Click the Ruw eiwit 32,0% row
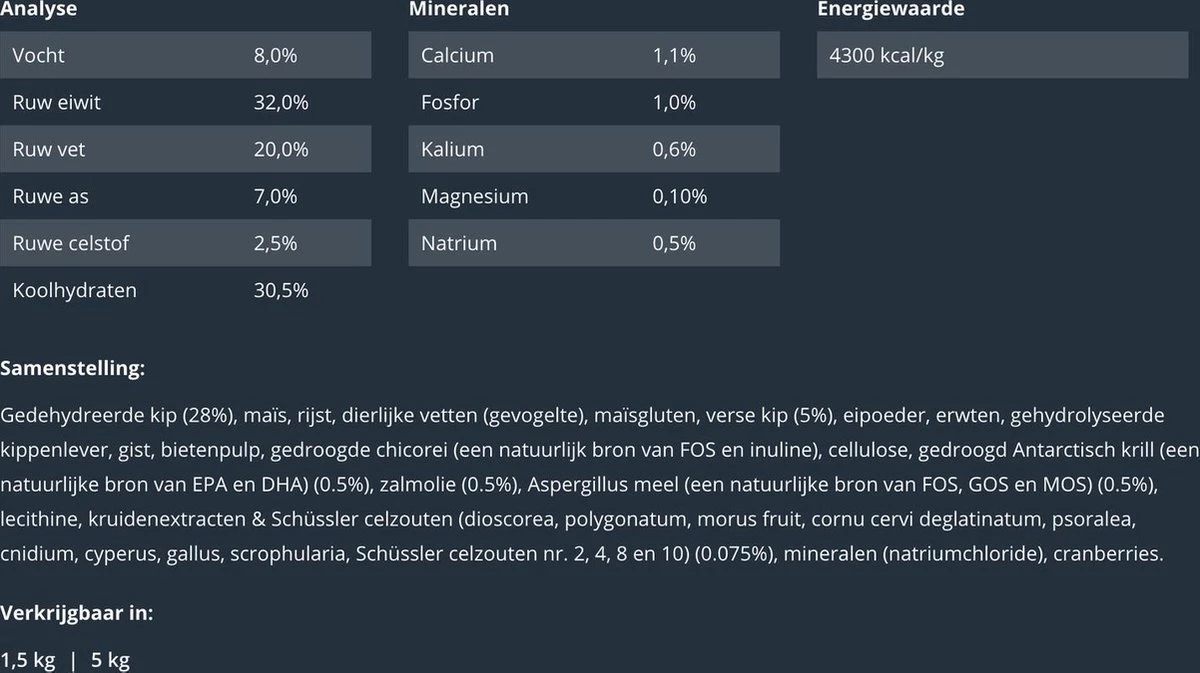The width and height of the screenshot is (1200, 673). (x=186, y=103)
